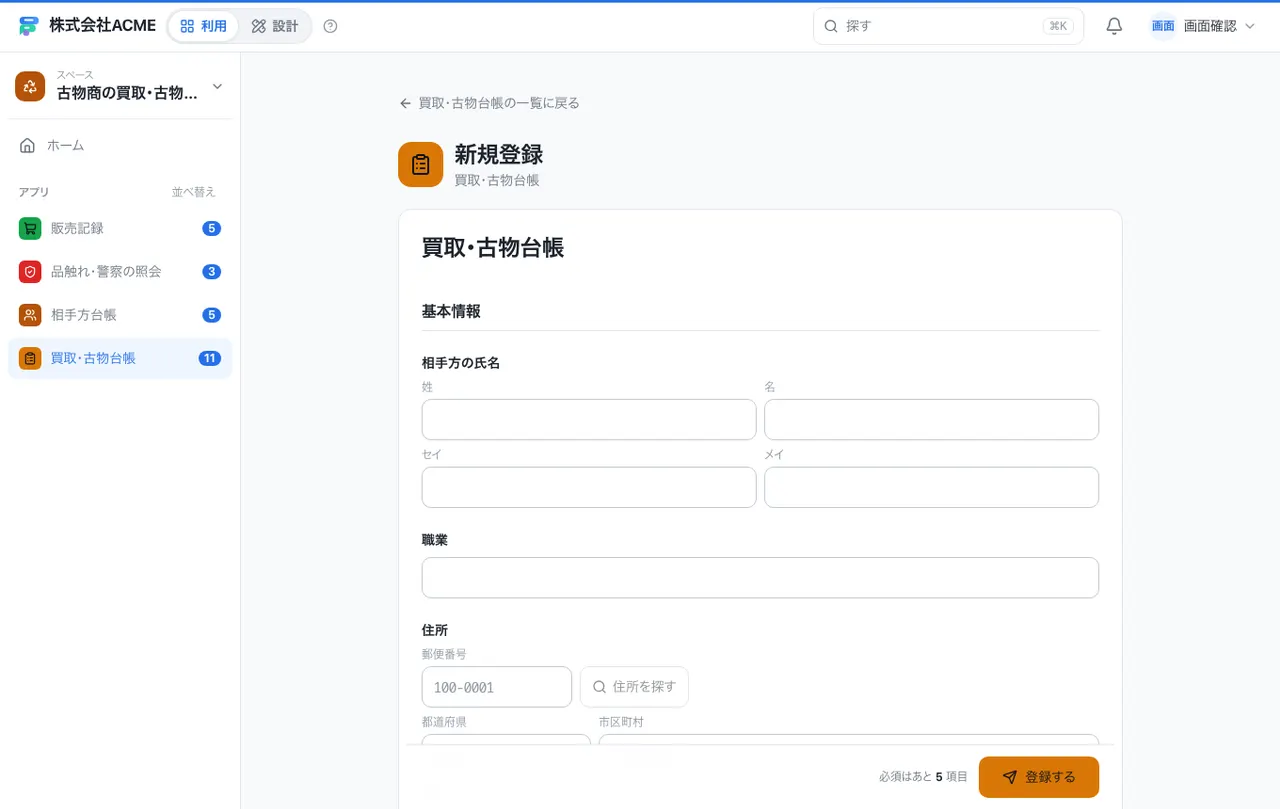Image resolution: width=1280 pixels, height=809 pixels.
Task: Click the 基本情報 section heading
Action: [451, 311]
